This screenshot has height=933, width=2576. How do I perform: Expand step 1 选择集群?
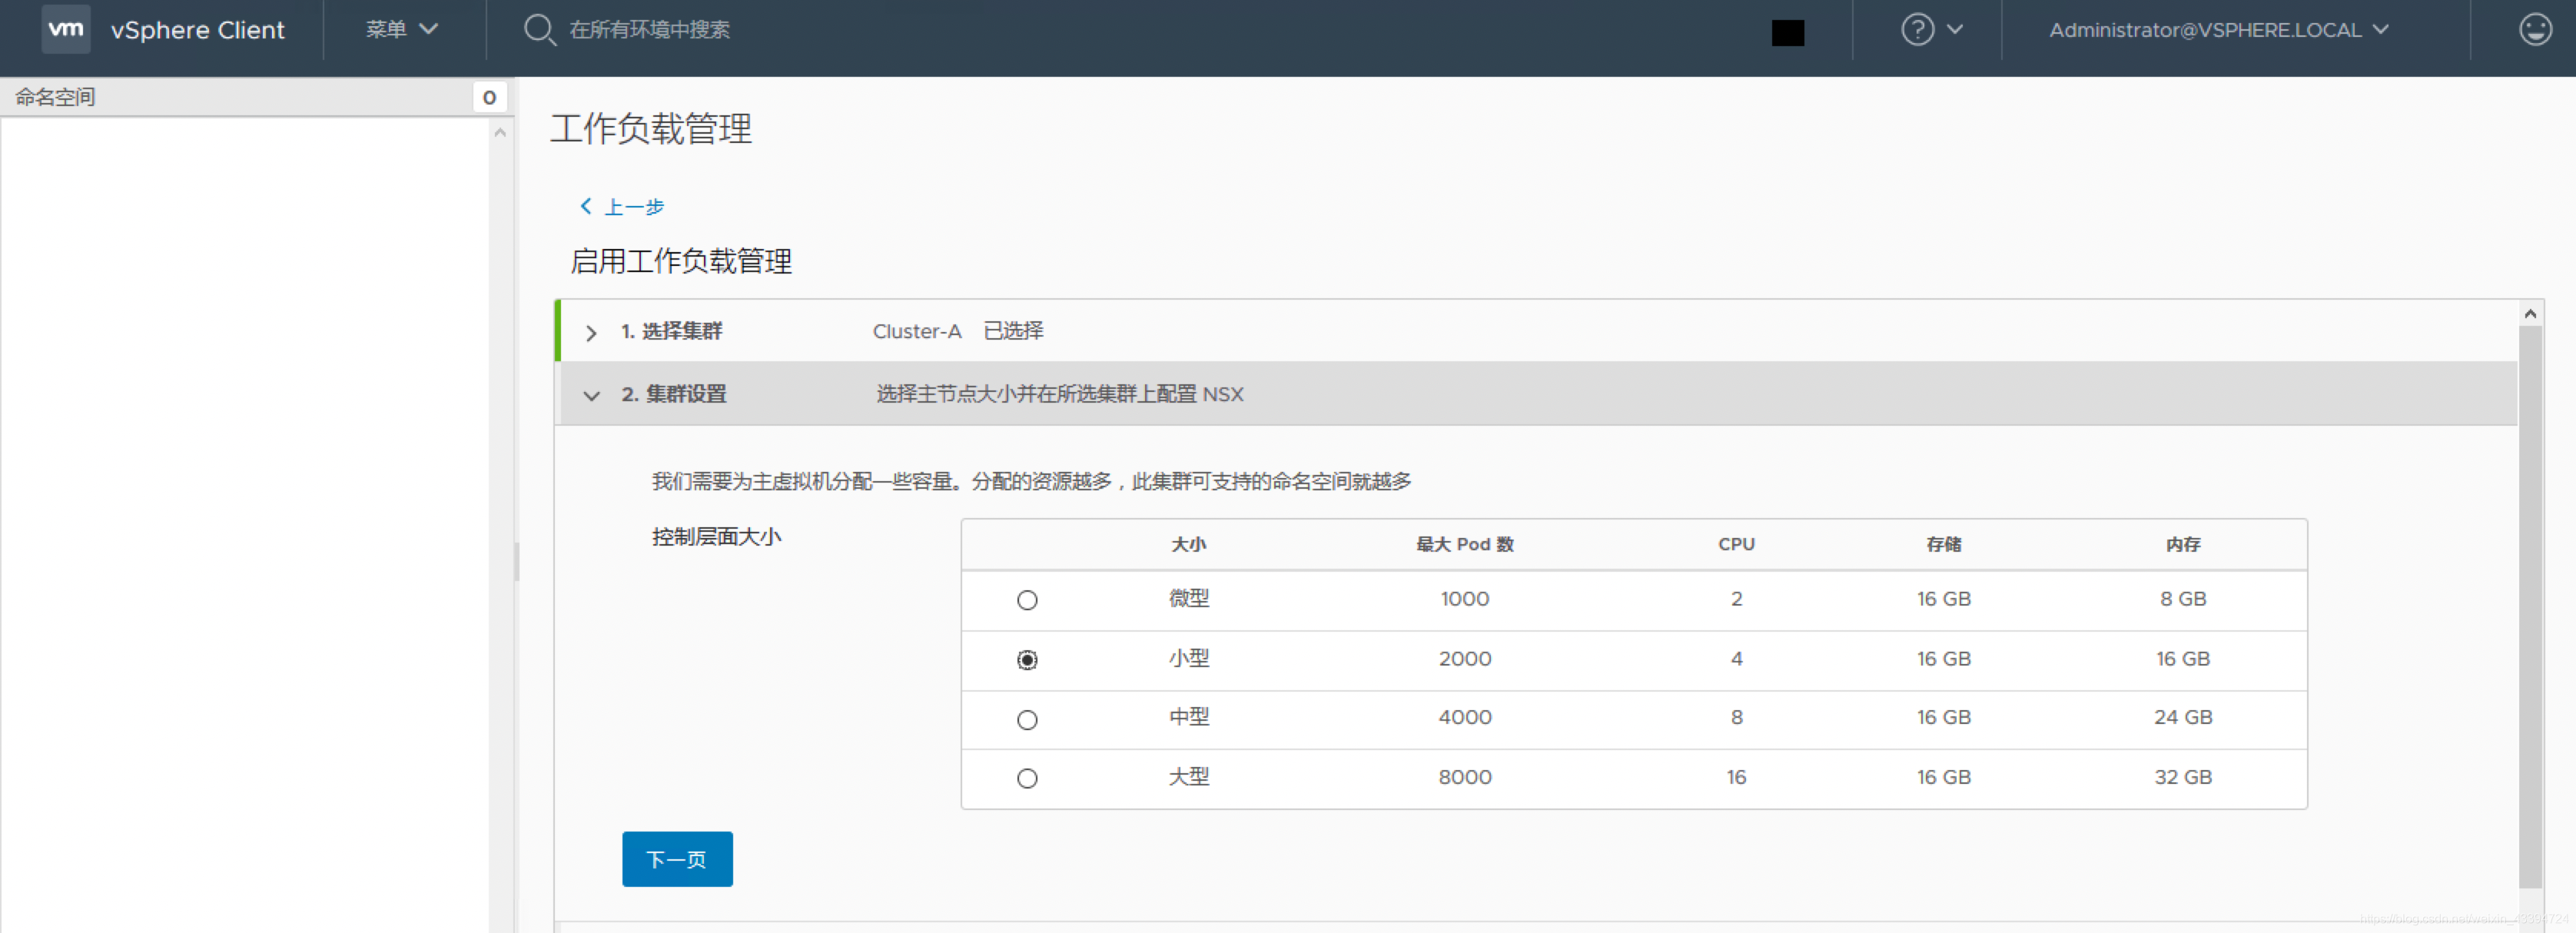(591, 332)
